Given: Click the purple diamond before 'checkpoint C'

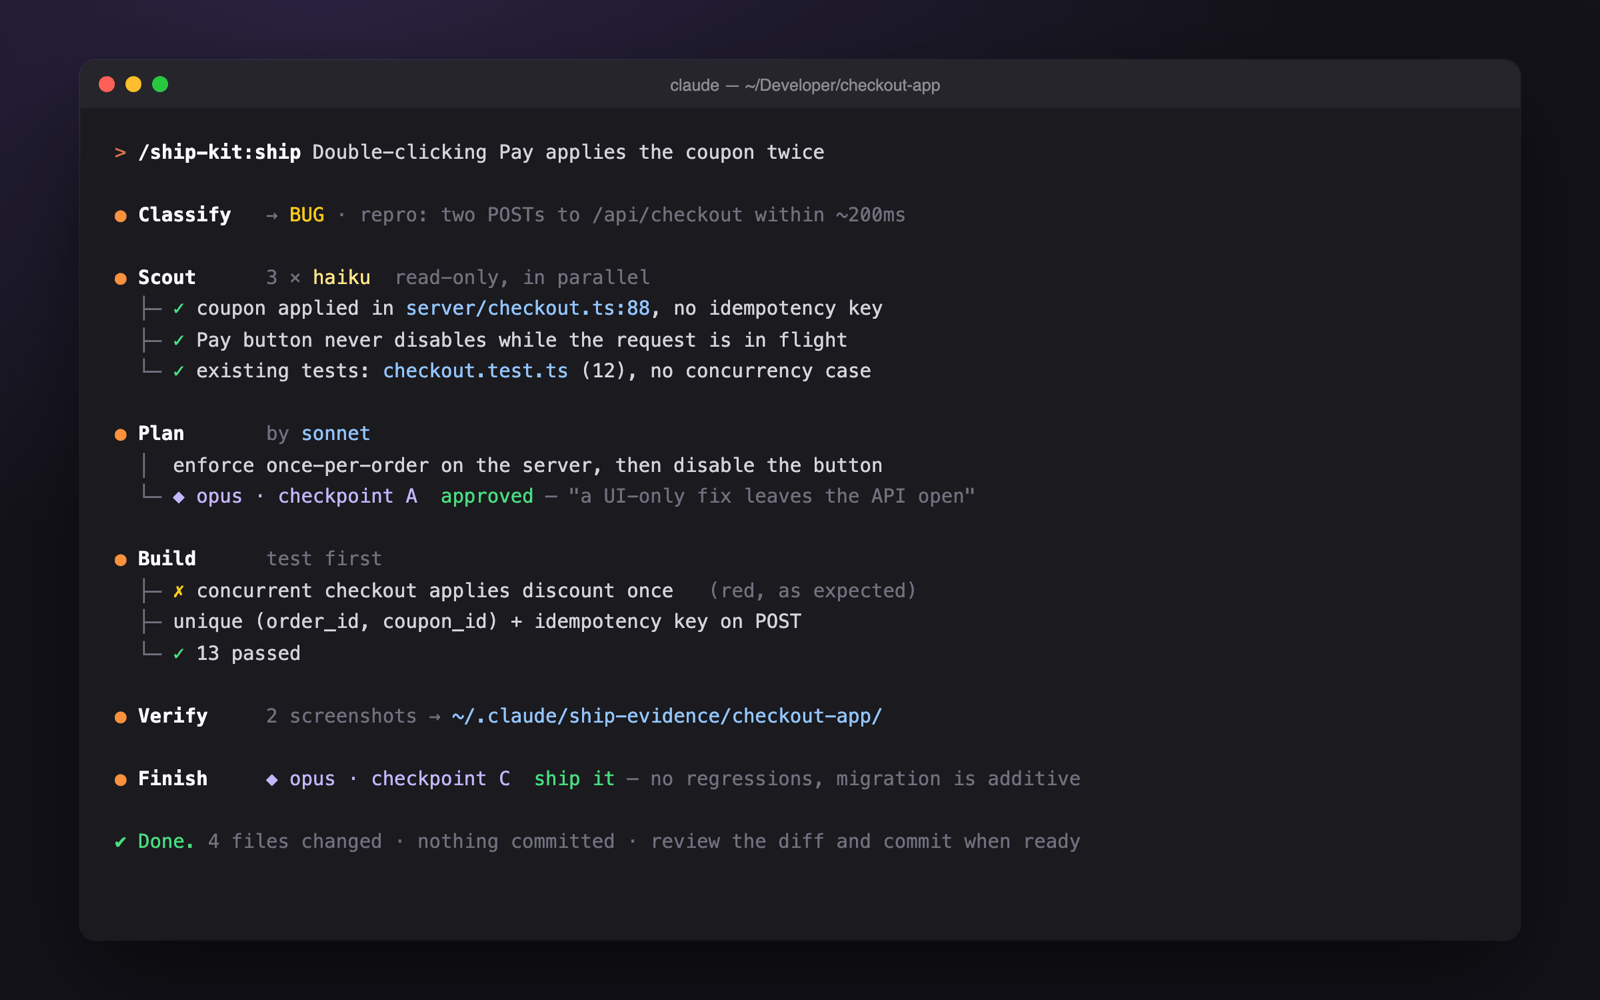Looking at the screenshot, I should [x=271, y=779].
